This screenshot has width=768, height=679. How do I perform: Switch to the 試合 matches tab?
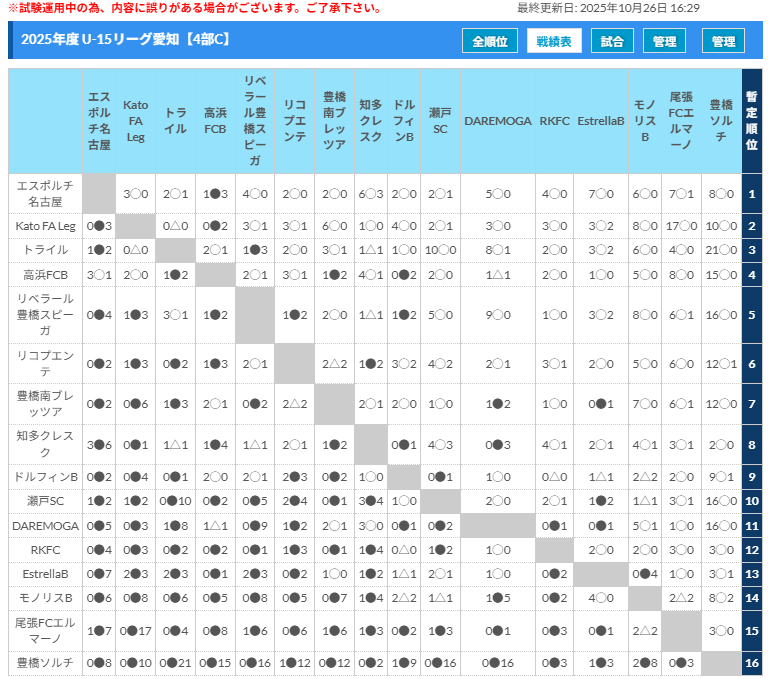tap(612, 41)
